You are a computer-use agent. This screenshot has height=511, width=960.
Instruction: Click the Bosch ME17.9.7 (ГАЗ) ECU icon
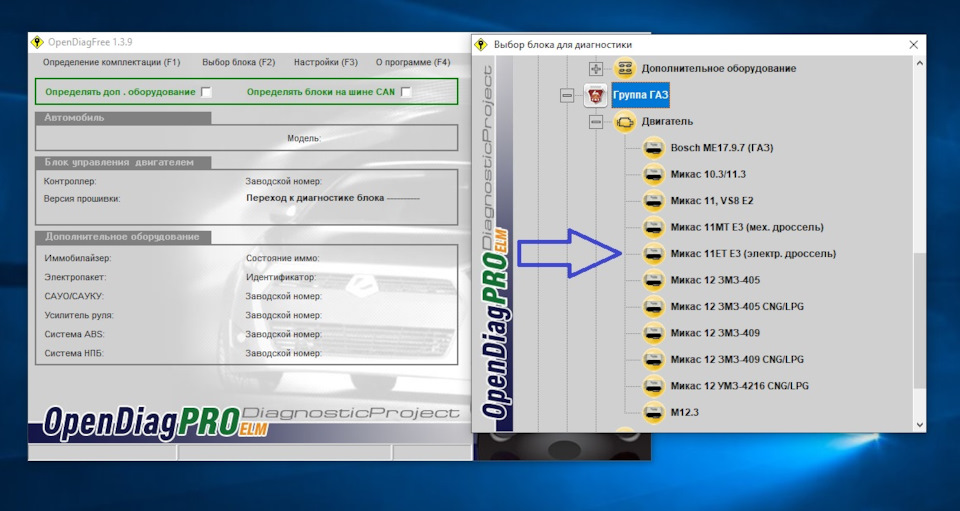click(653, 147)
